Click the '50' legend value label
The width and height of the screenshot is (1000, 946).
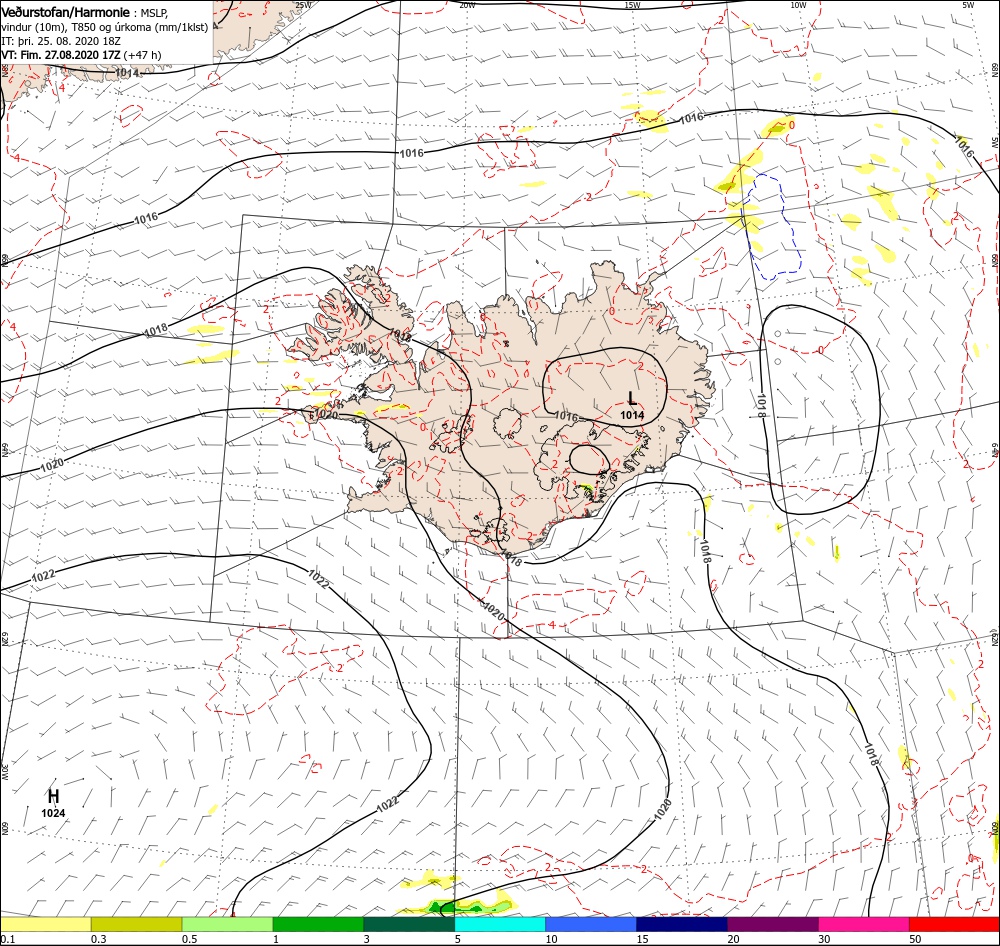coord(915,939)
